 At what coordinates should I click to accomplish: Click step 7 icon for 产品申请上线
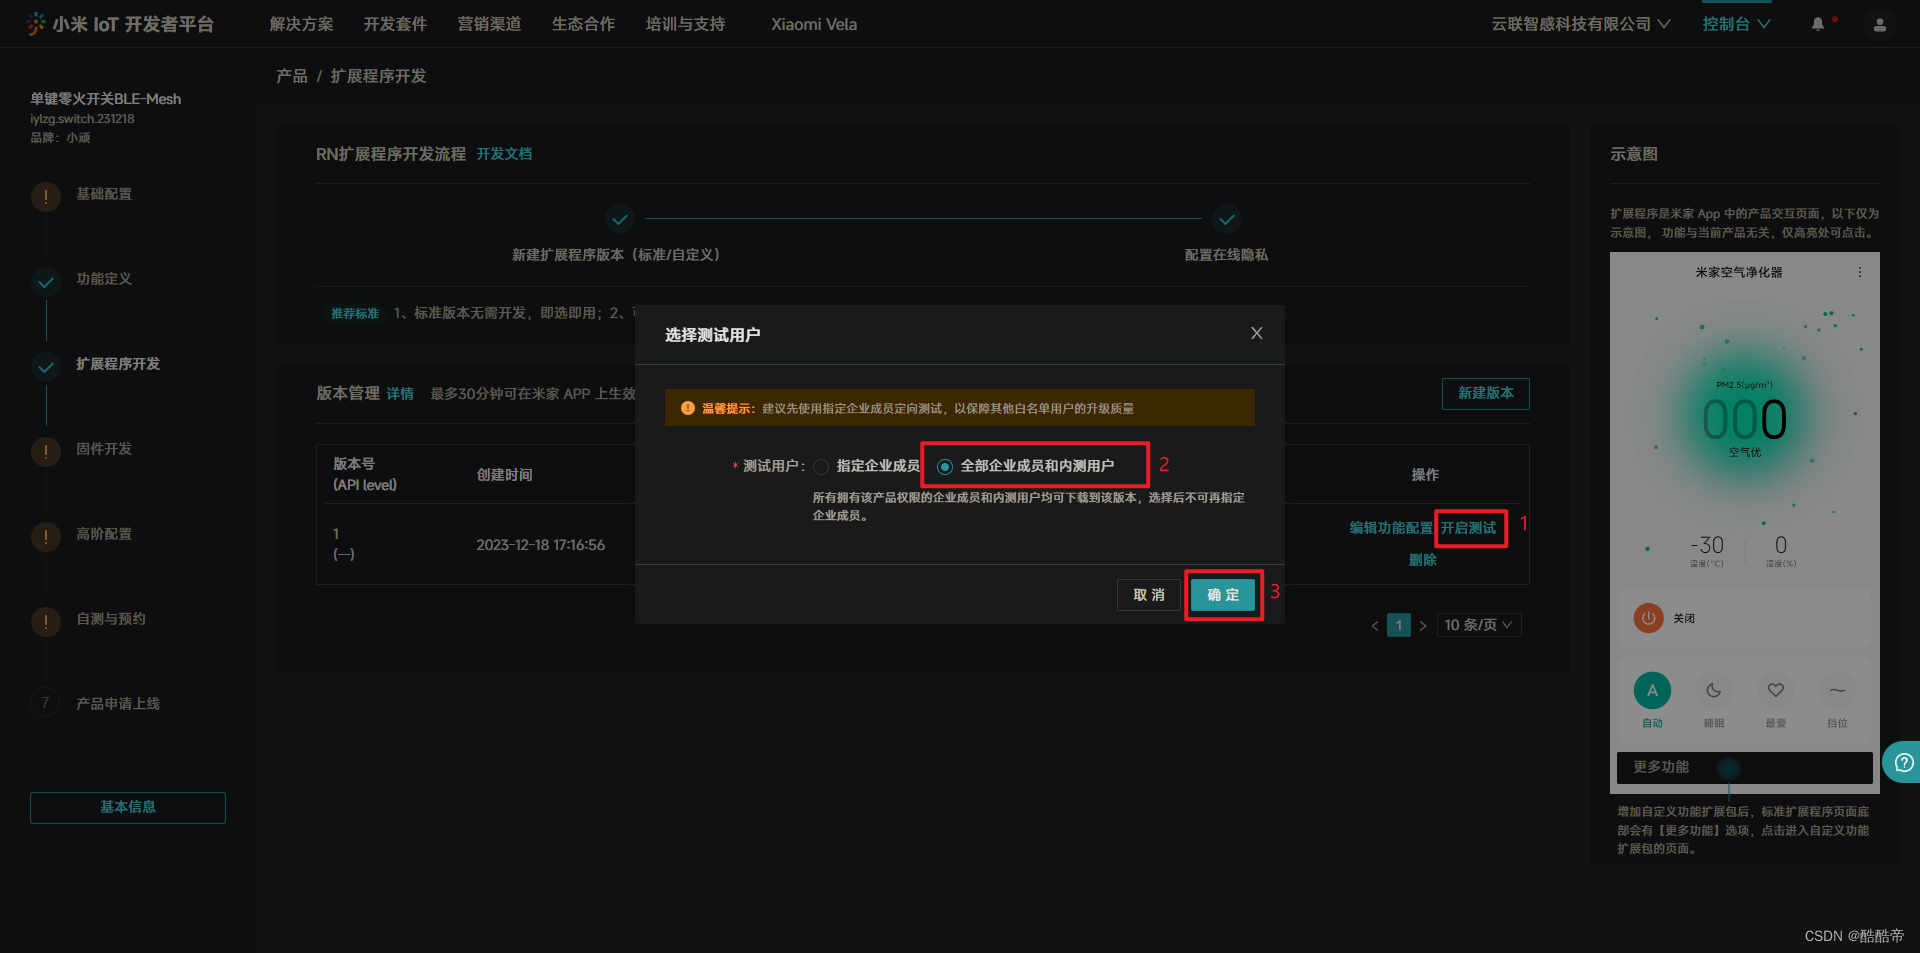46,703
